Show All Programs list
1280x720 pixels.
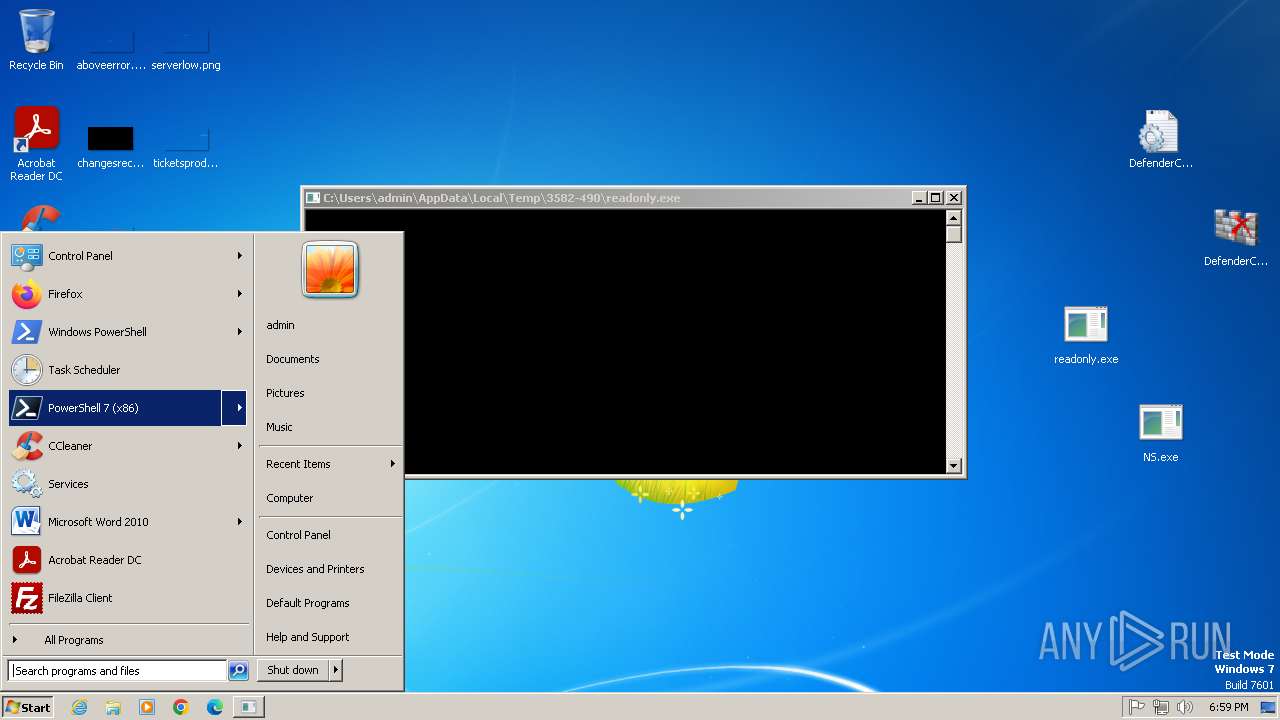coord(128,640)
